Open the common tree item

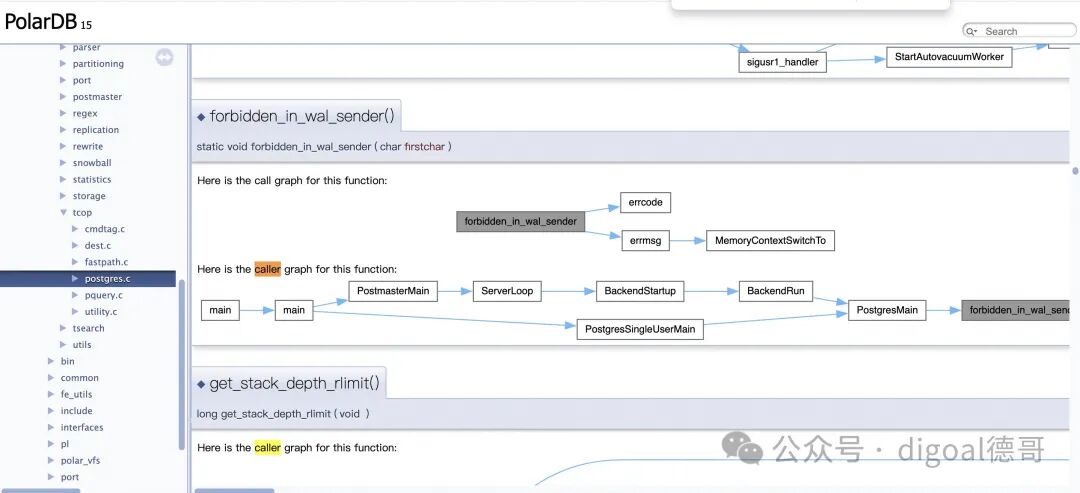point(79,377)
